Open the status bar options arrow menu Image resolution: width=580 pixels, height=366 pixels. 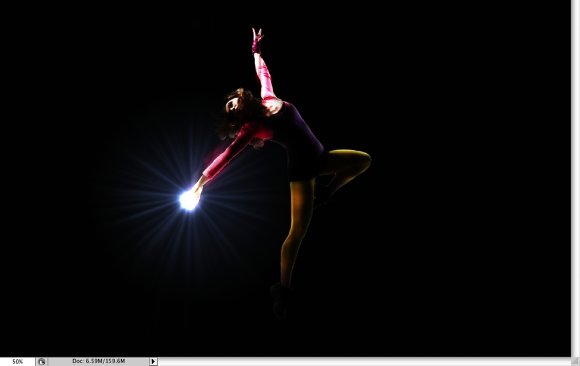[x=154, y=362]
